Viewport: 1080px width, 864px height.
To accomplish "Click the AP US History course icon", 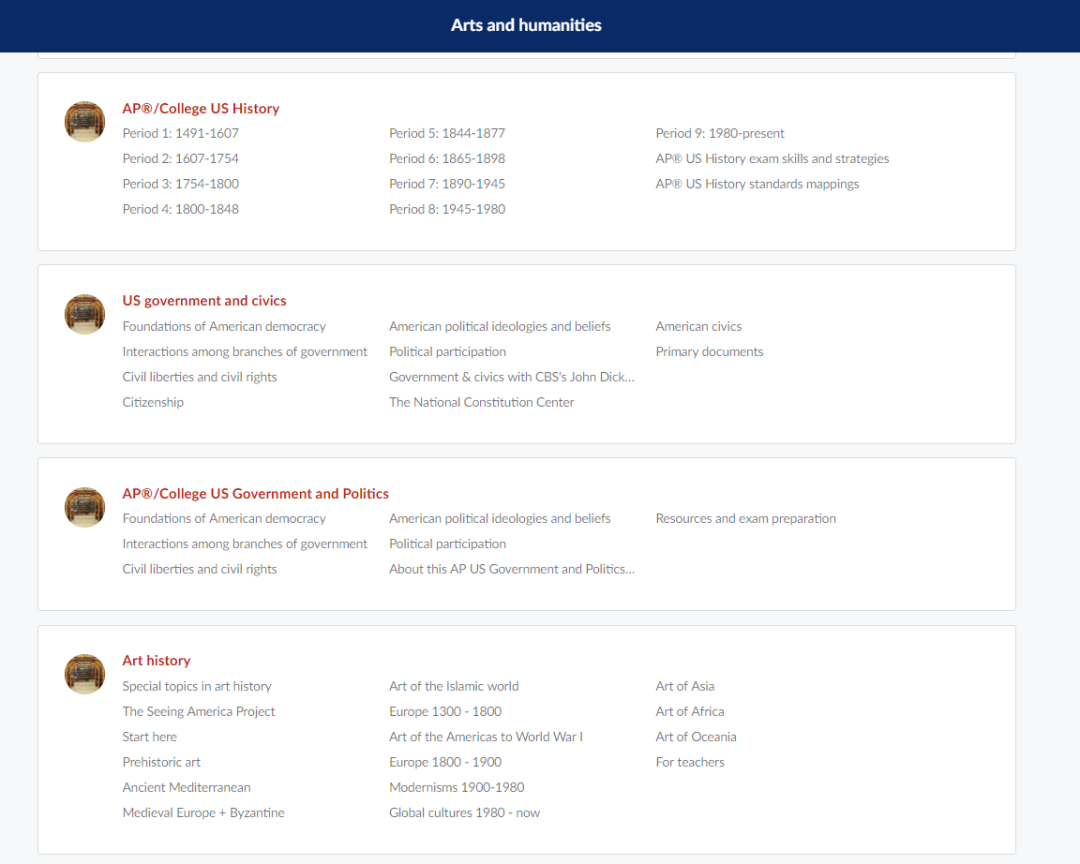I will click(x=85, y=122).
